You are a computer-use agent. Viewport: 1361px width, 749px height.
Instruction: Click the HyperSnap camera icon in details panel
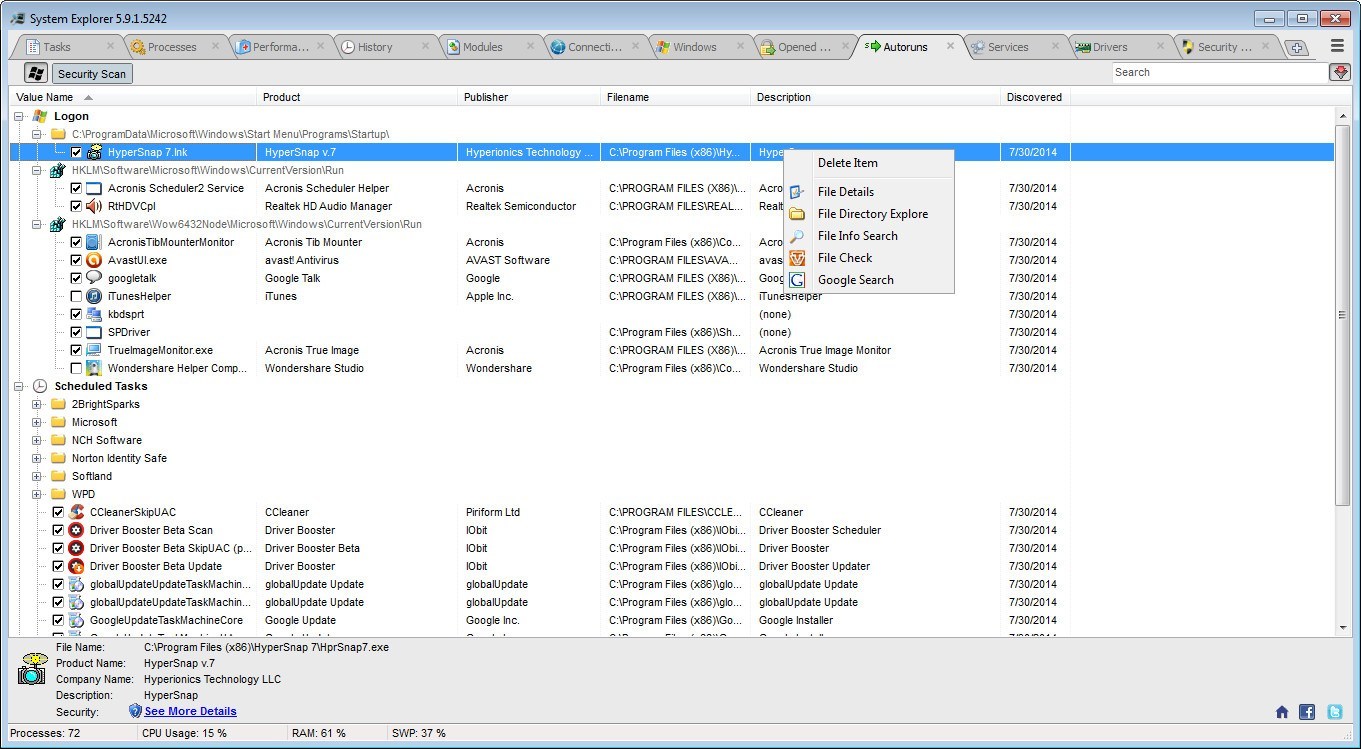click(x=32, y=670)
